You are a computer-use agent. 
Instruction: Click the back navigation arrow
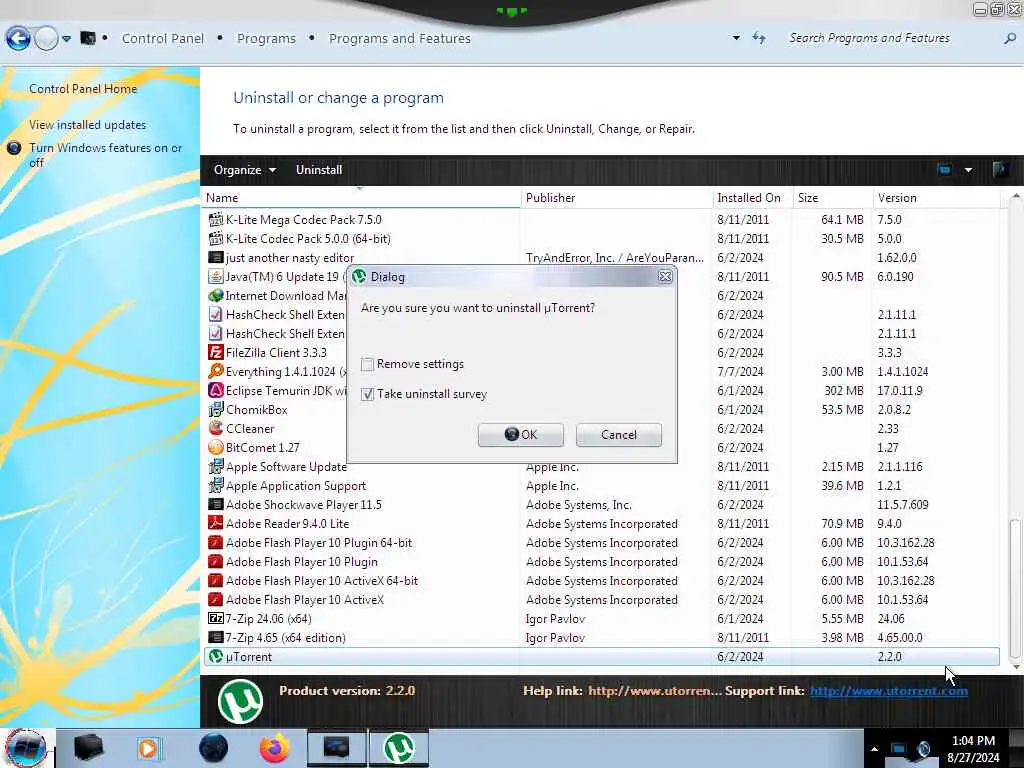pyautogui.click(x=18, y=39)
